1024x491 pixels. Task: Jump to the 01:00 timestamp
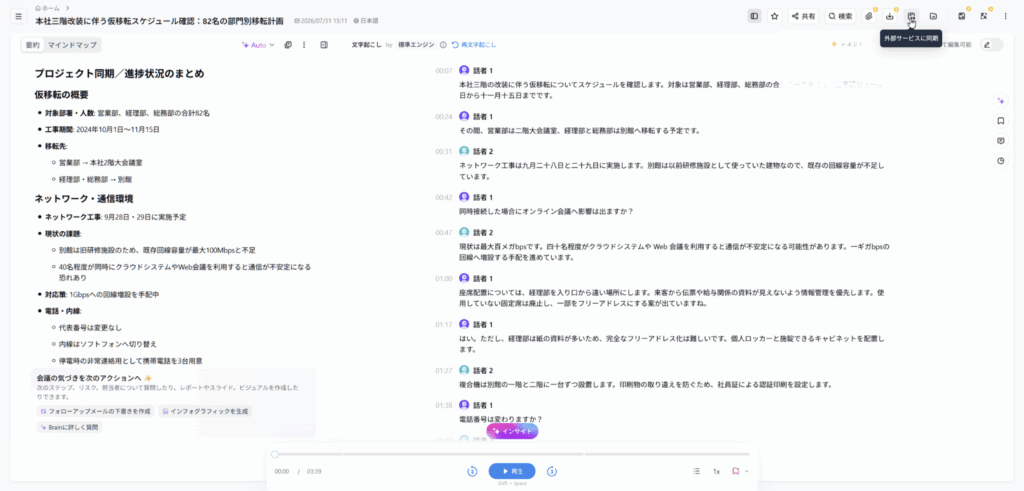click(x=444, y=278)
